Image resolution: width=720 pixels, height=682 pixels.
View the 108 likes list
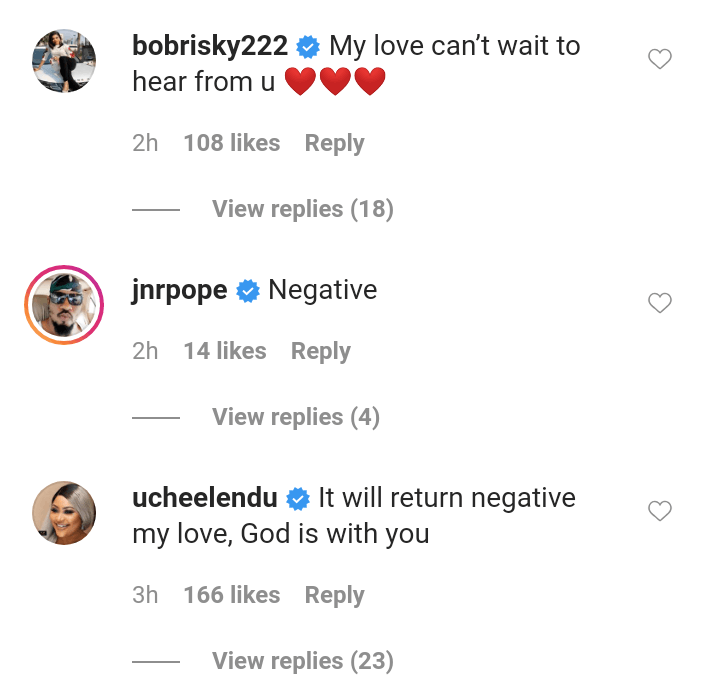point(232,143)
